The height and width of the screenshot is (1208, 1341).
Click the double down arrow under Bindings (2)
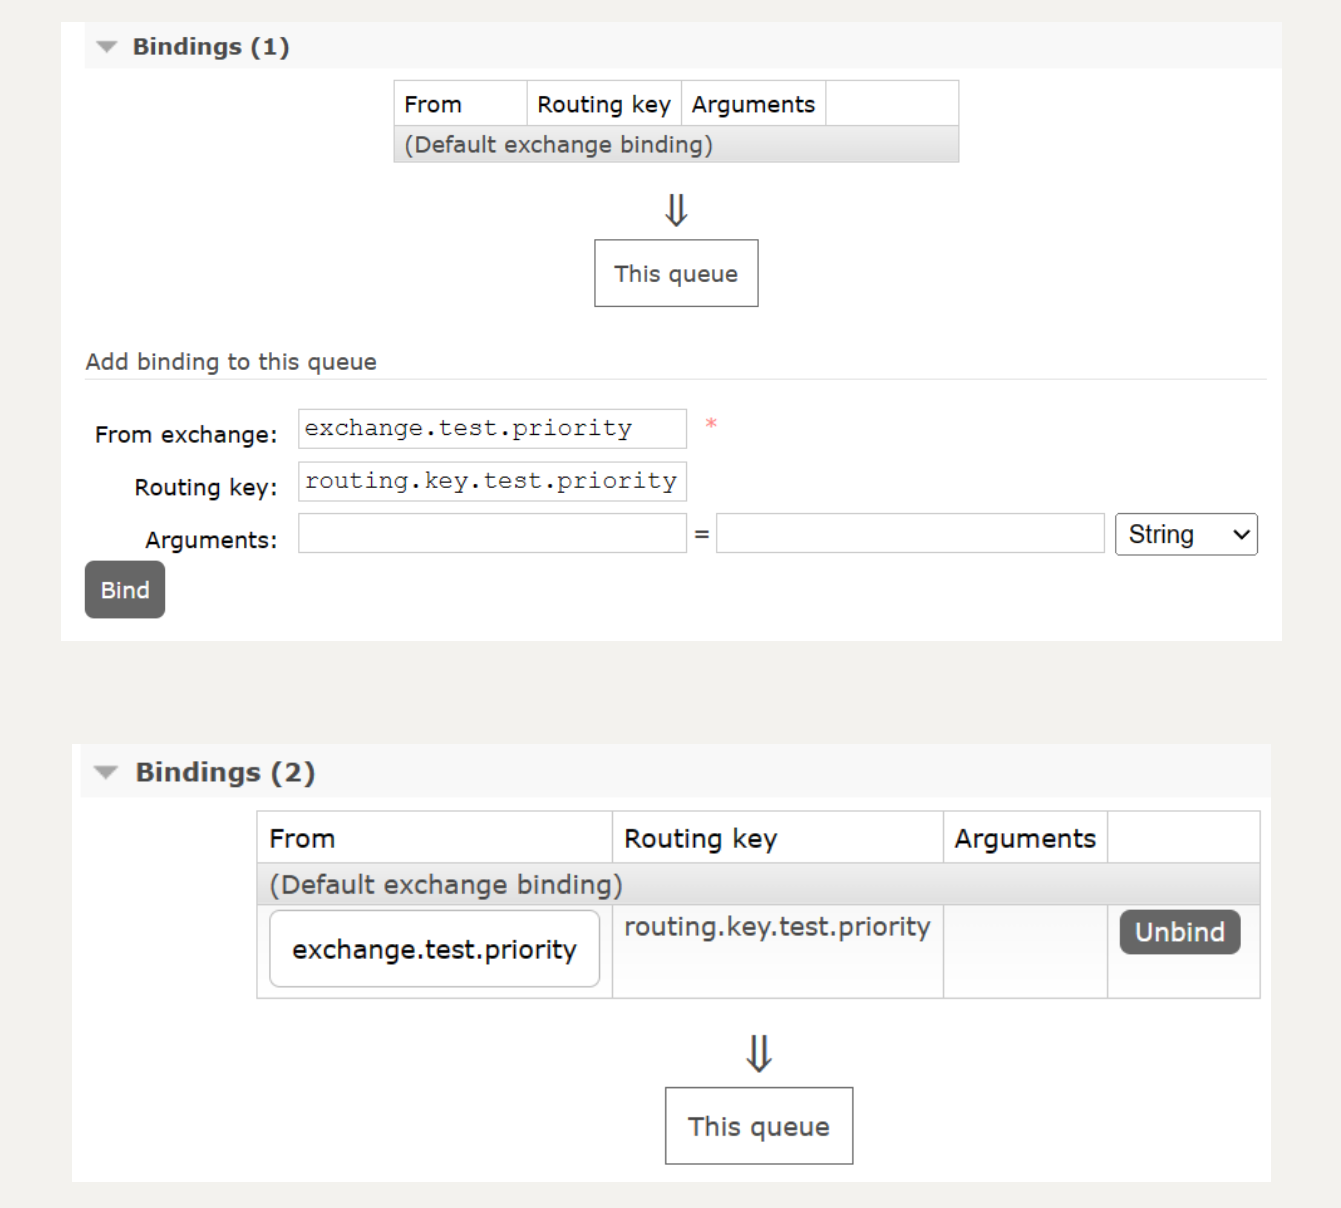(759, 1053)
